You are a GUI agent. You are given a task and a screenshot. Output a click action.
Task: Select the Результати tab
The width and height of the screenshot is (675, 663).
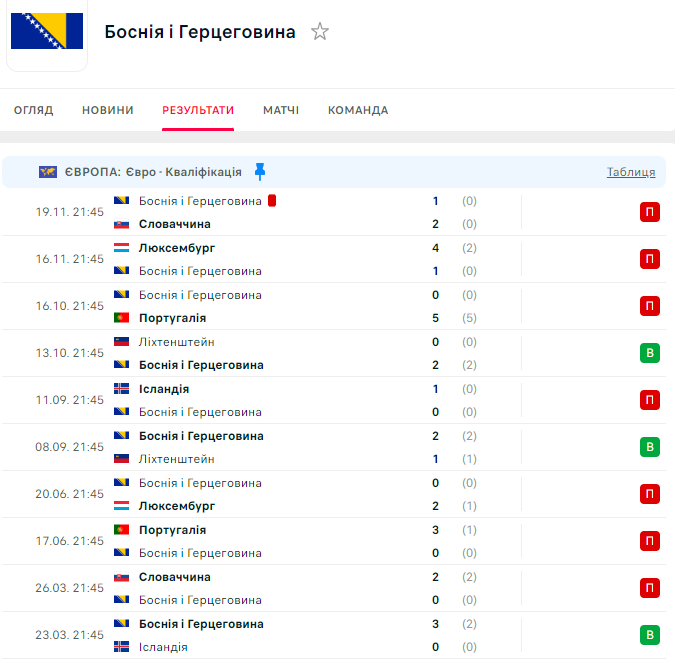198,110
